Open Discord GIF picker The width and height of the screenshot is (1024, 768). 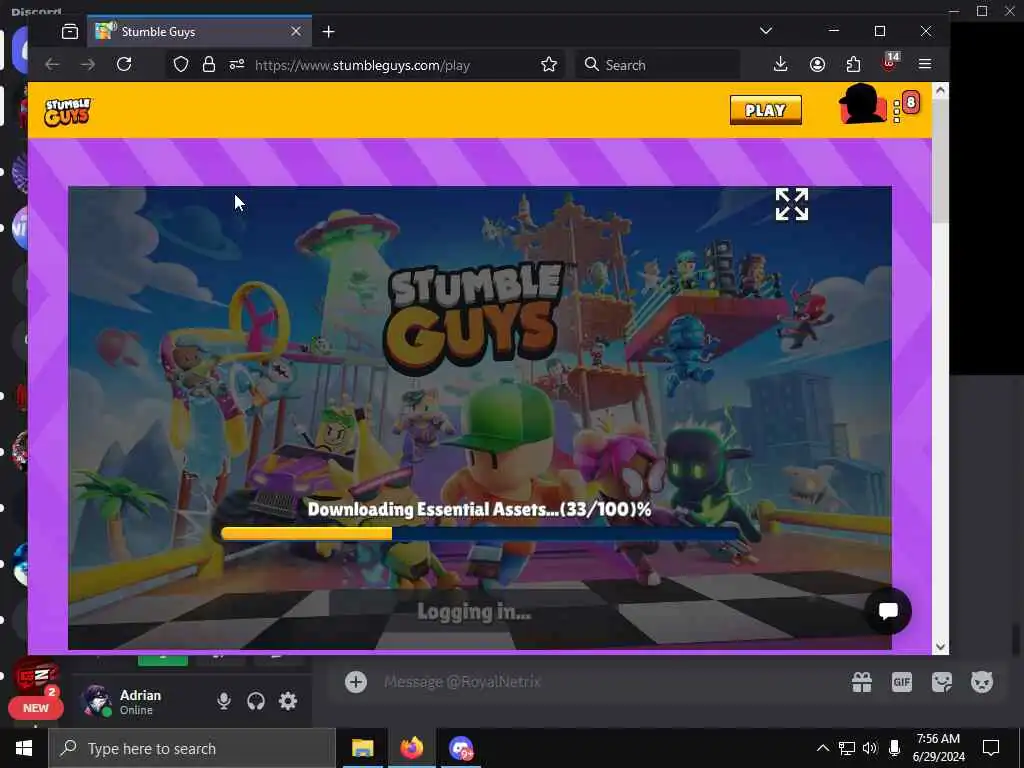[x=902, y=682]
